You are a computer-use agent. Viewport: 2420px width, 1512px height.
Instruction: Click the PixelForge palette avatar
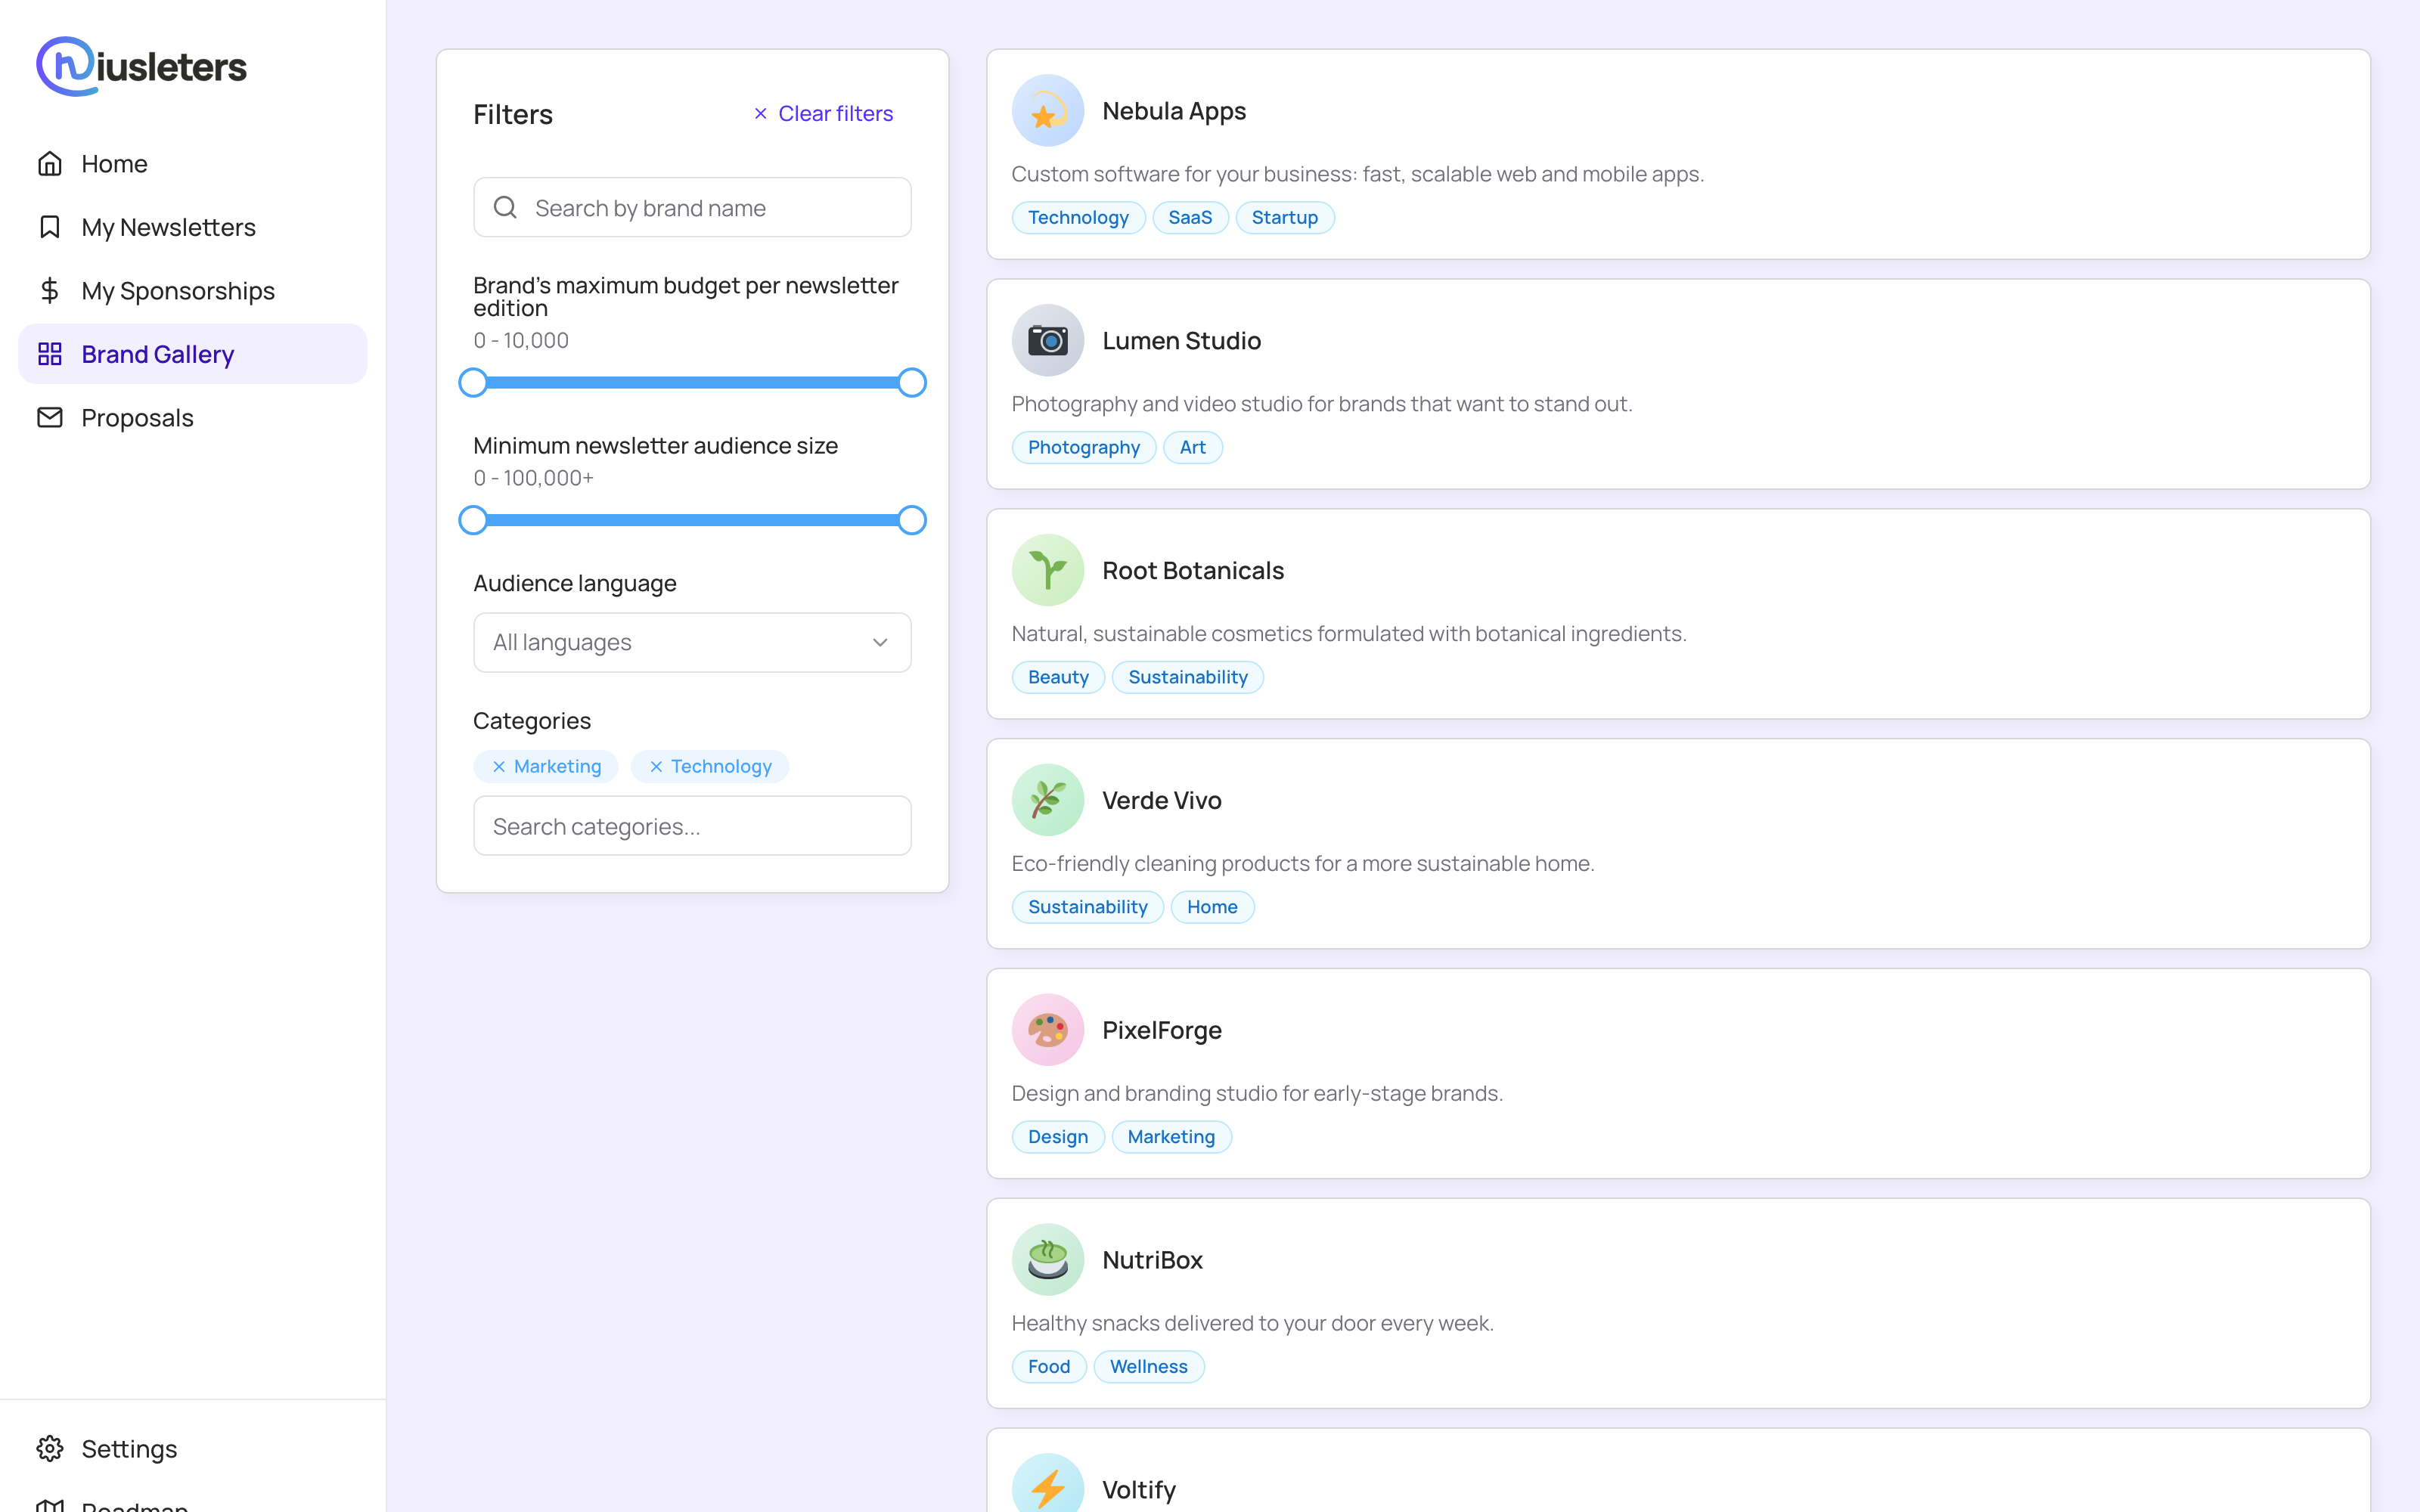(1047, 1030)
